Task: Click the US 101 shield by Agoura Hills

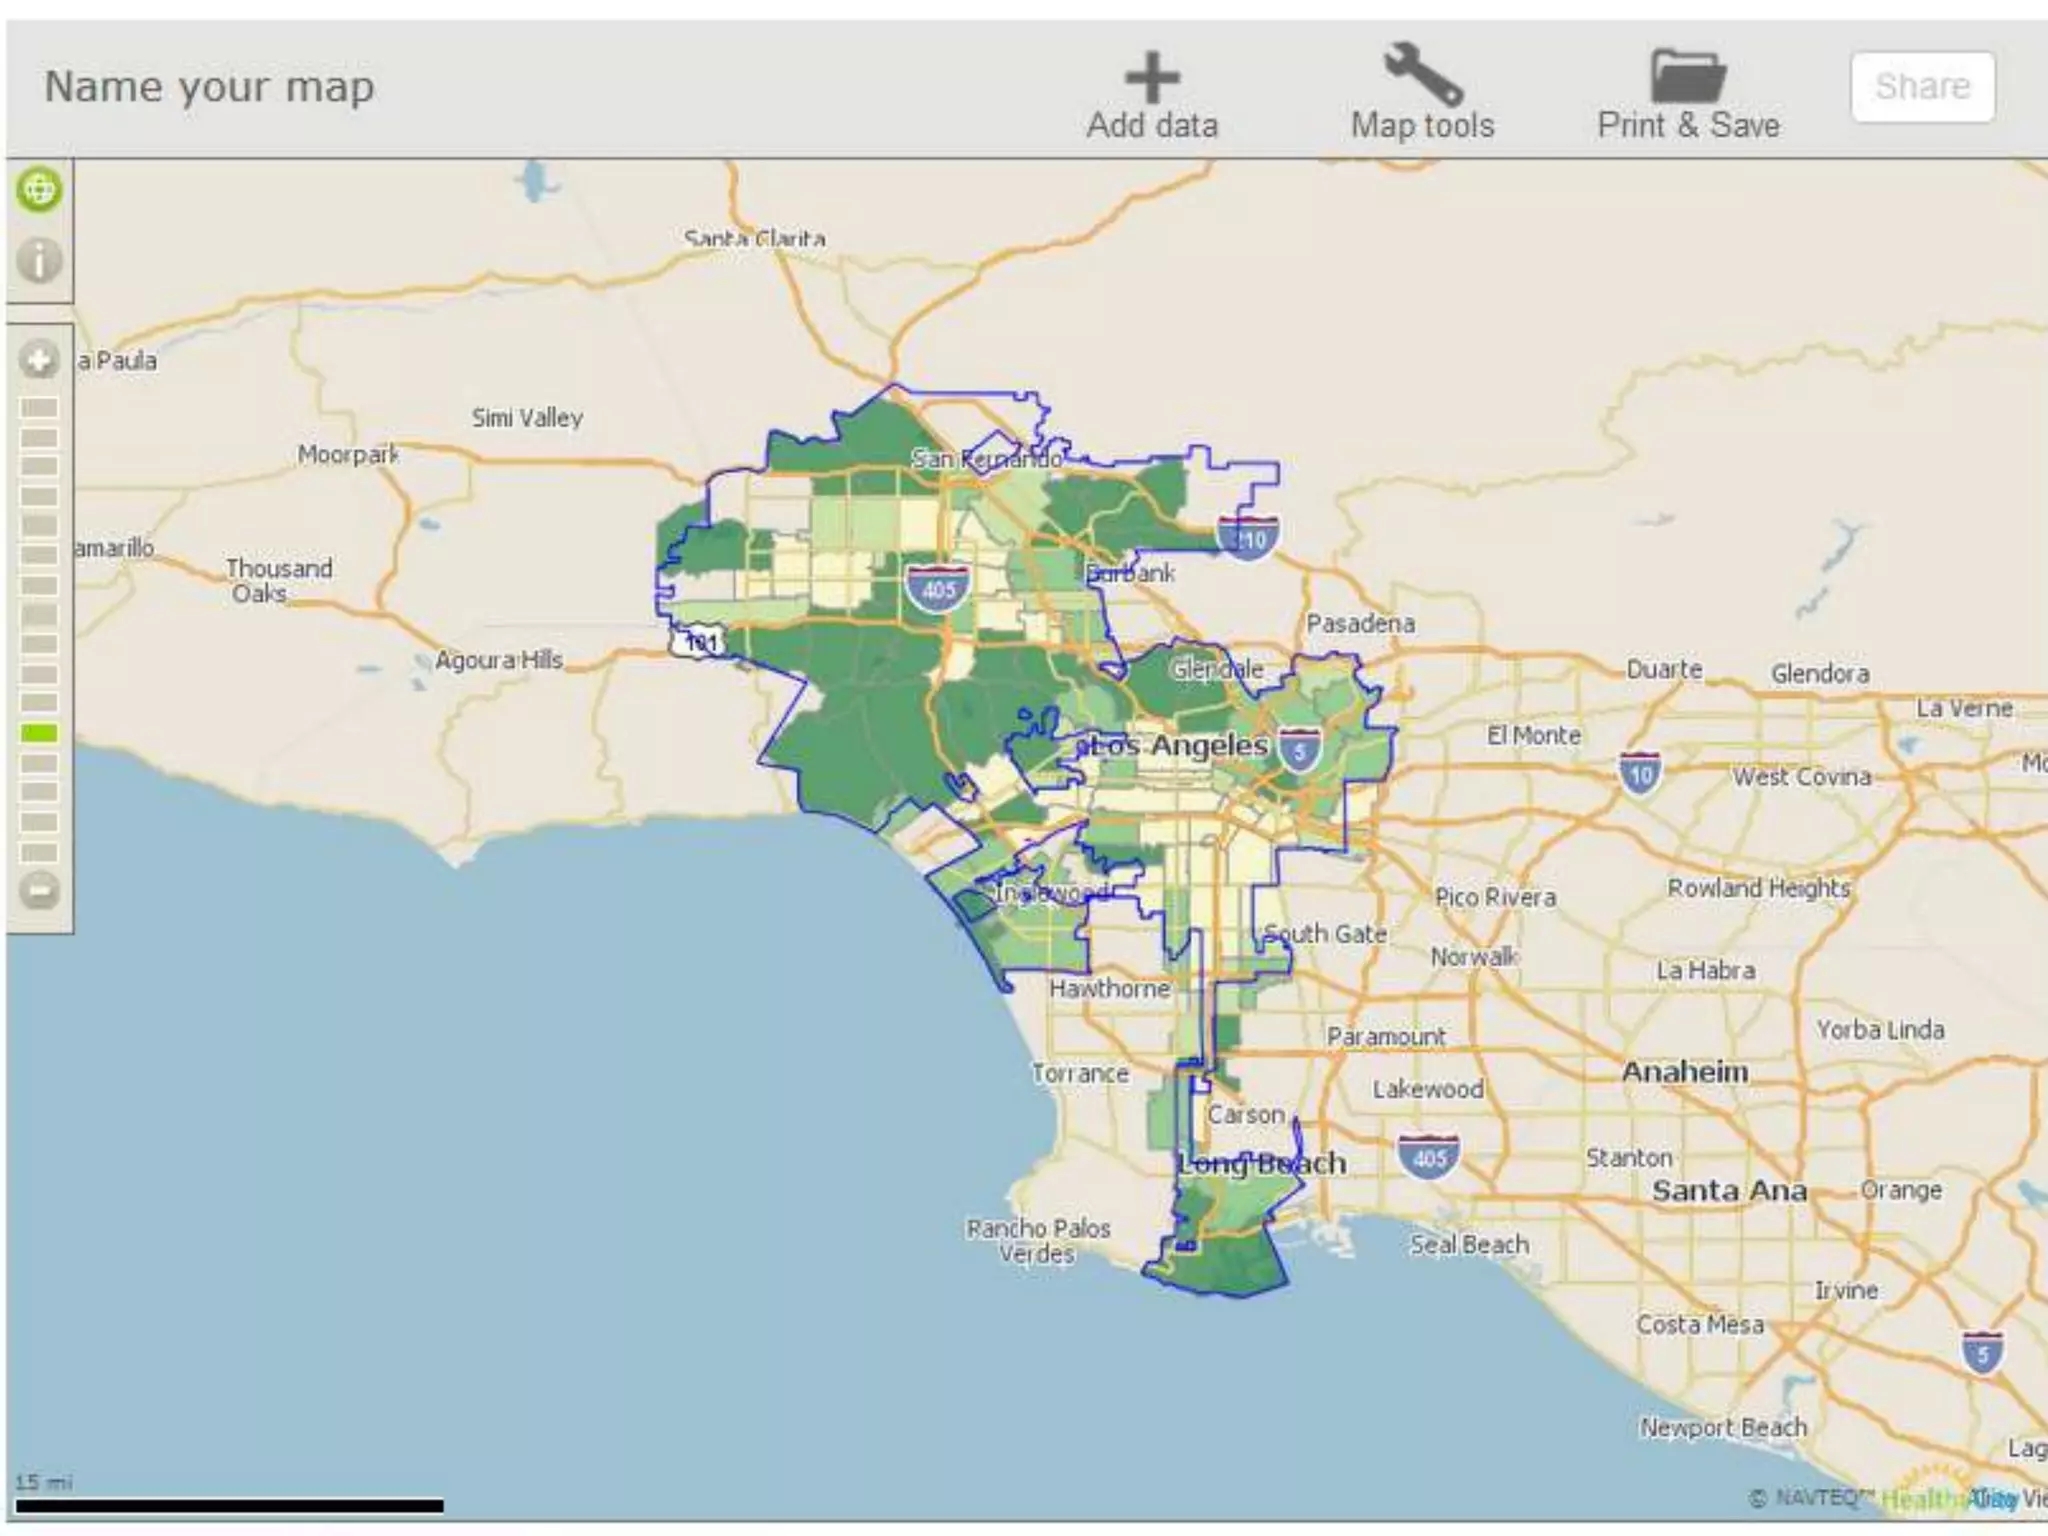Action: (x=700, y=641)
